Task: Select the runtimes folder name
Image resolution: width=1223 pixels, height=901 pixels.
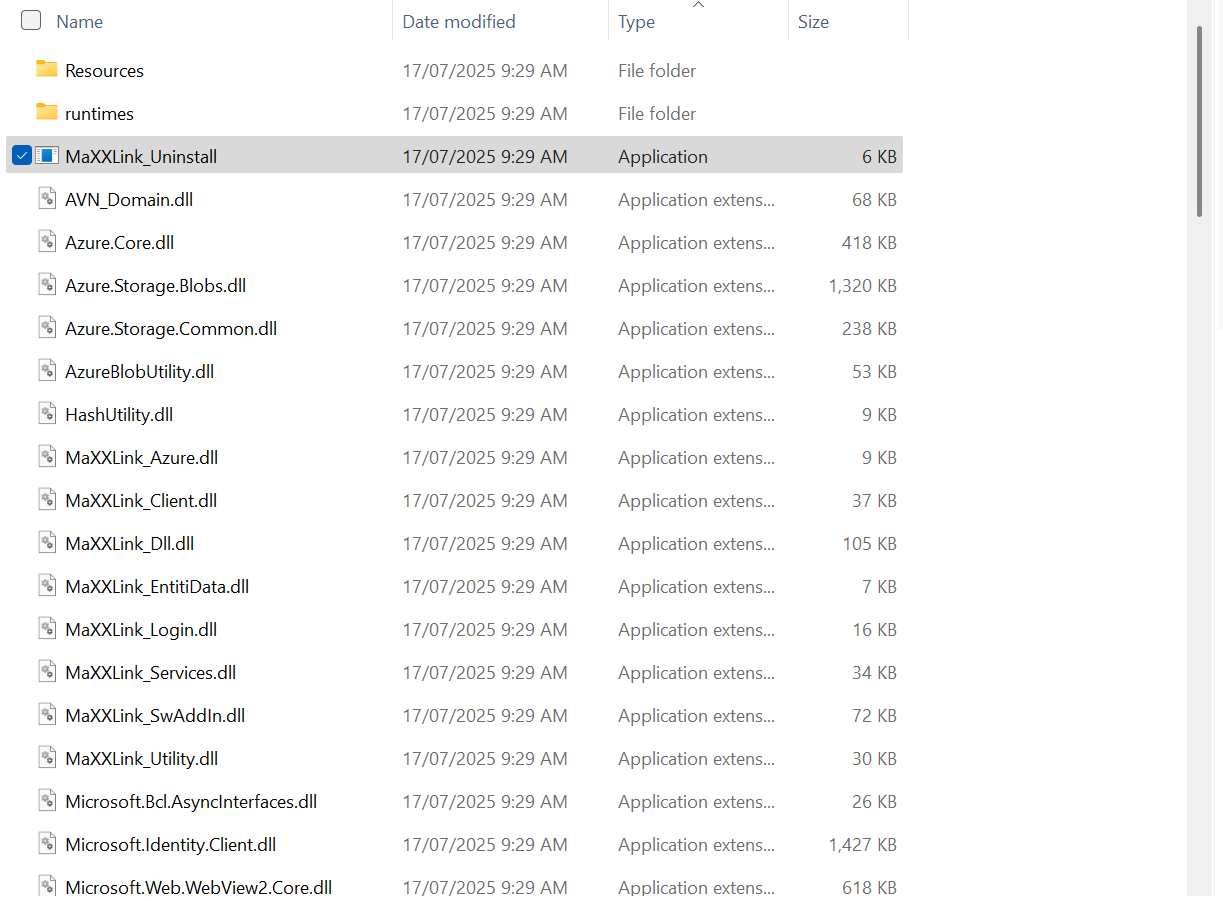Action: coord(99,114)
